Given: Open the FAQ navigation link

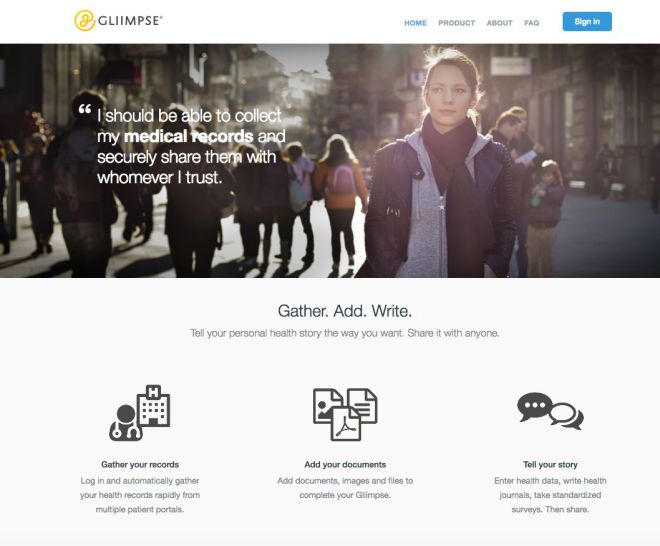Looking at the screenshot, I should coord(531,23).
